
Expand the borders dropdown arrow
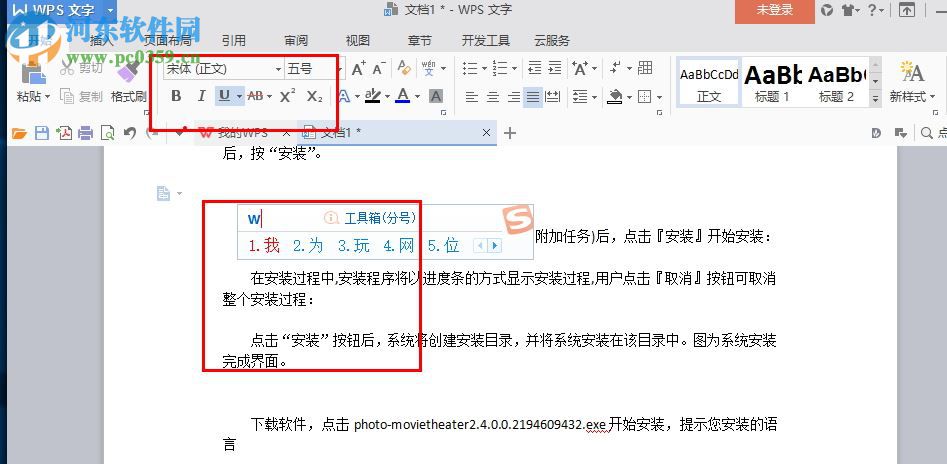tap(659, 97)
